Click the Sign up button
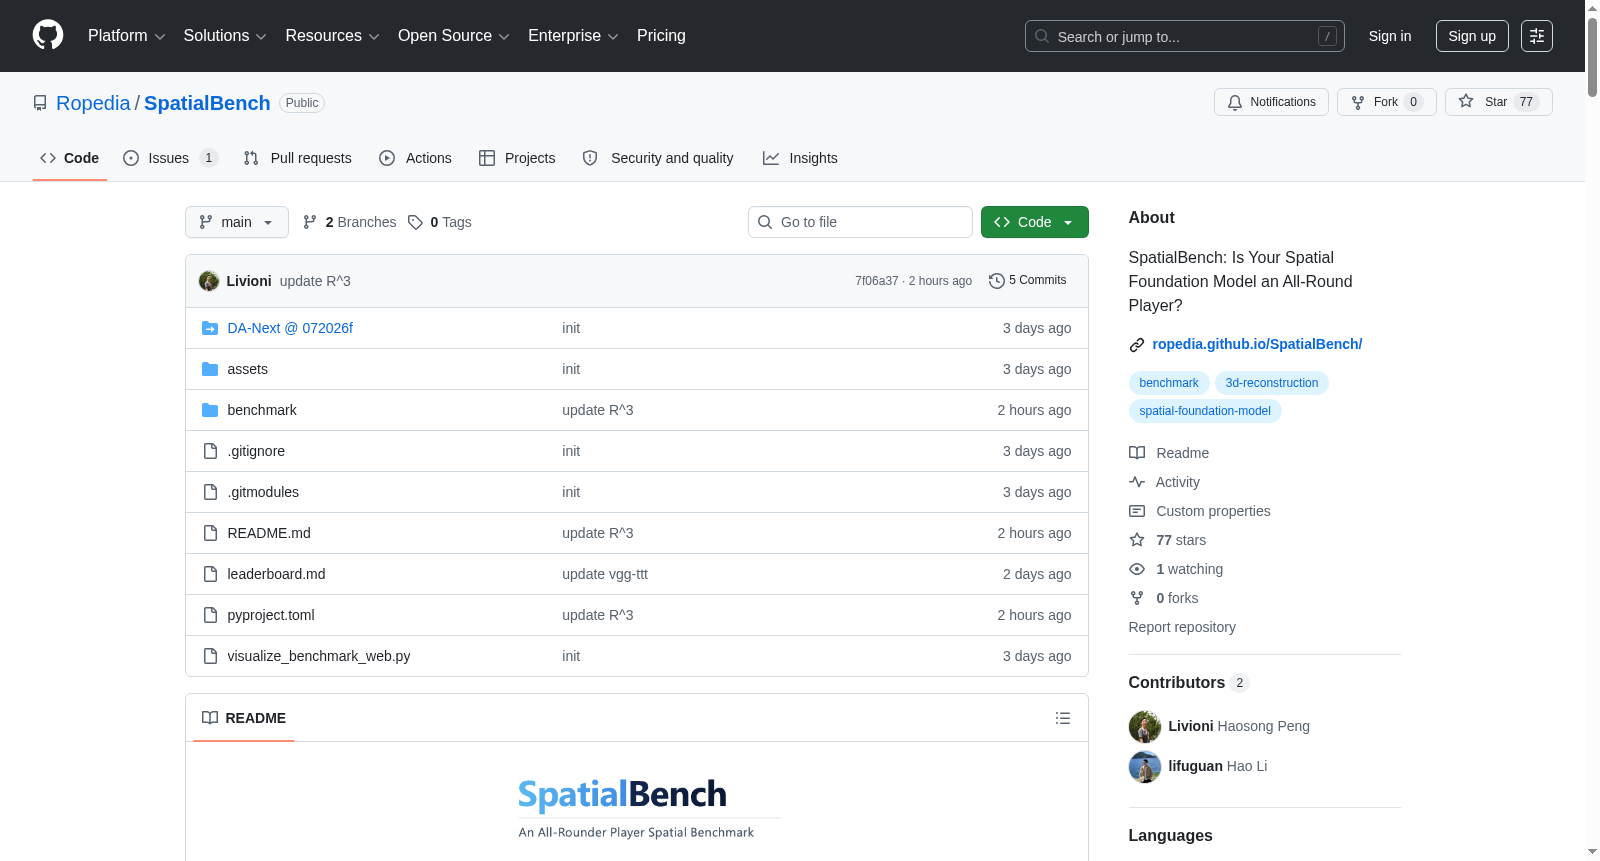The width and height of the screenshot is (1600, 861). tap(1472, 36)
